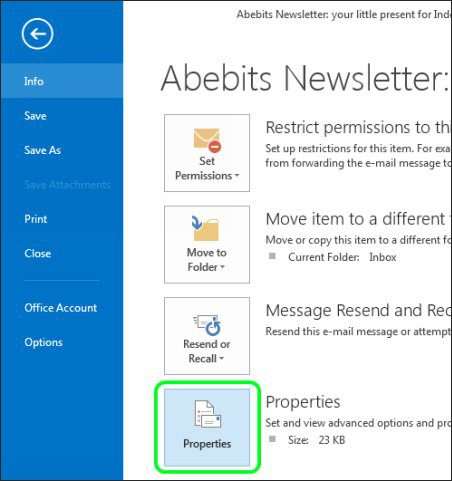This screenshot has height=481, width=452.
Task: Click the back arrow circle icon
Action: (x=37, y=34)
